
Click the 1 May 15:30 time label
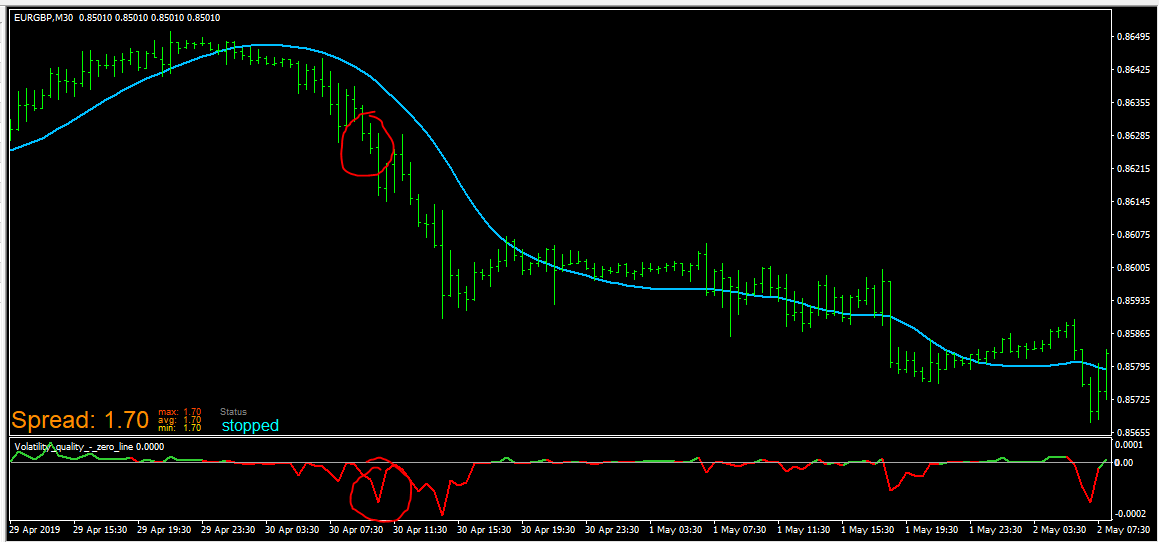866,530
